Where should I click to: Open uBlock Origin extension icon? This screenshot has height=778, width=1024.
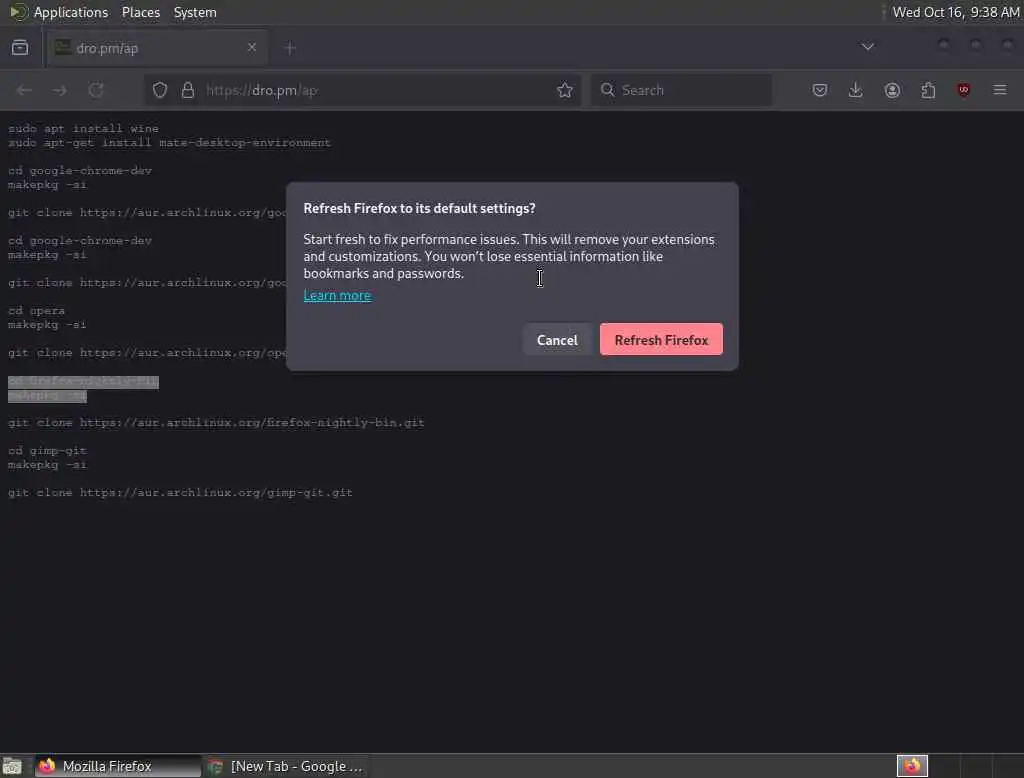pos(963,90)
